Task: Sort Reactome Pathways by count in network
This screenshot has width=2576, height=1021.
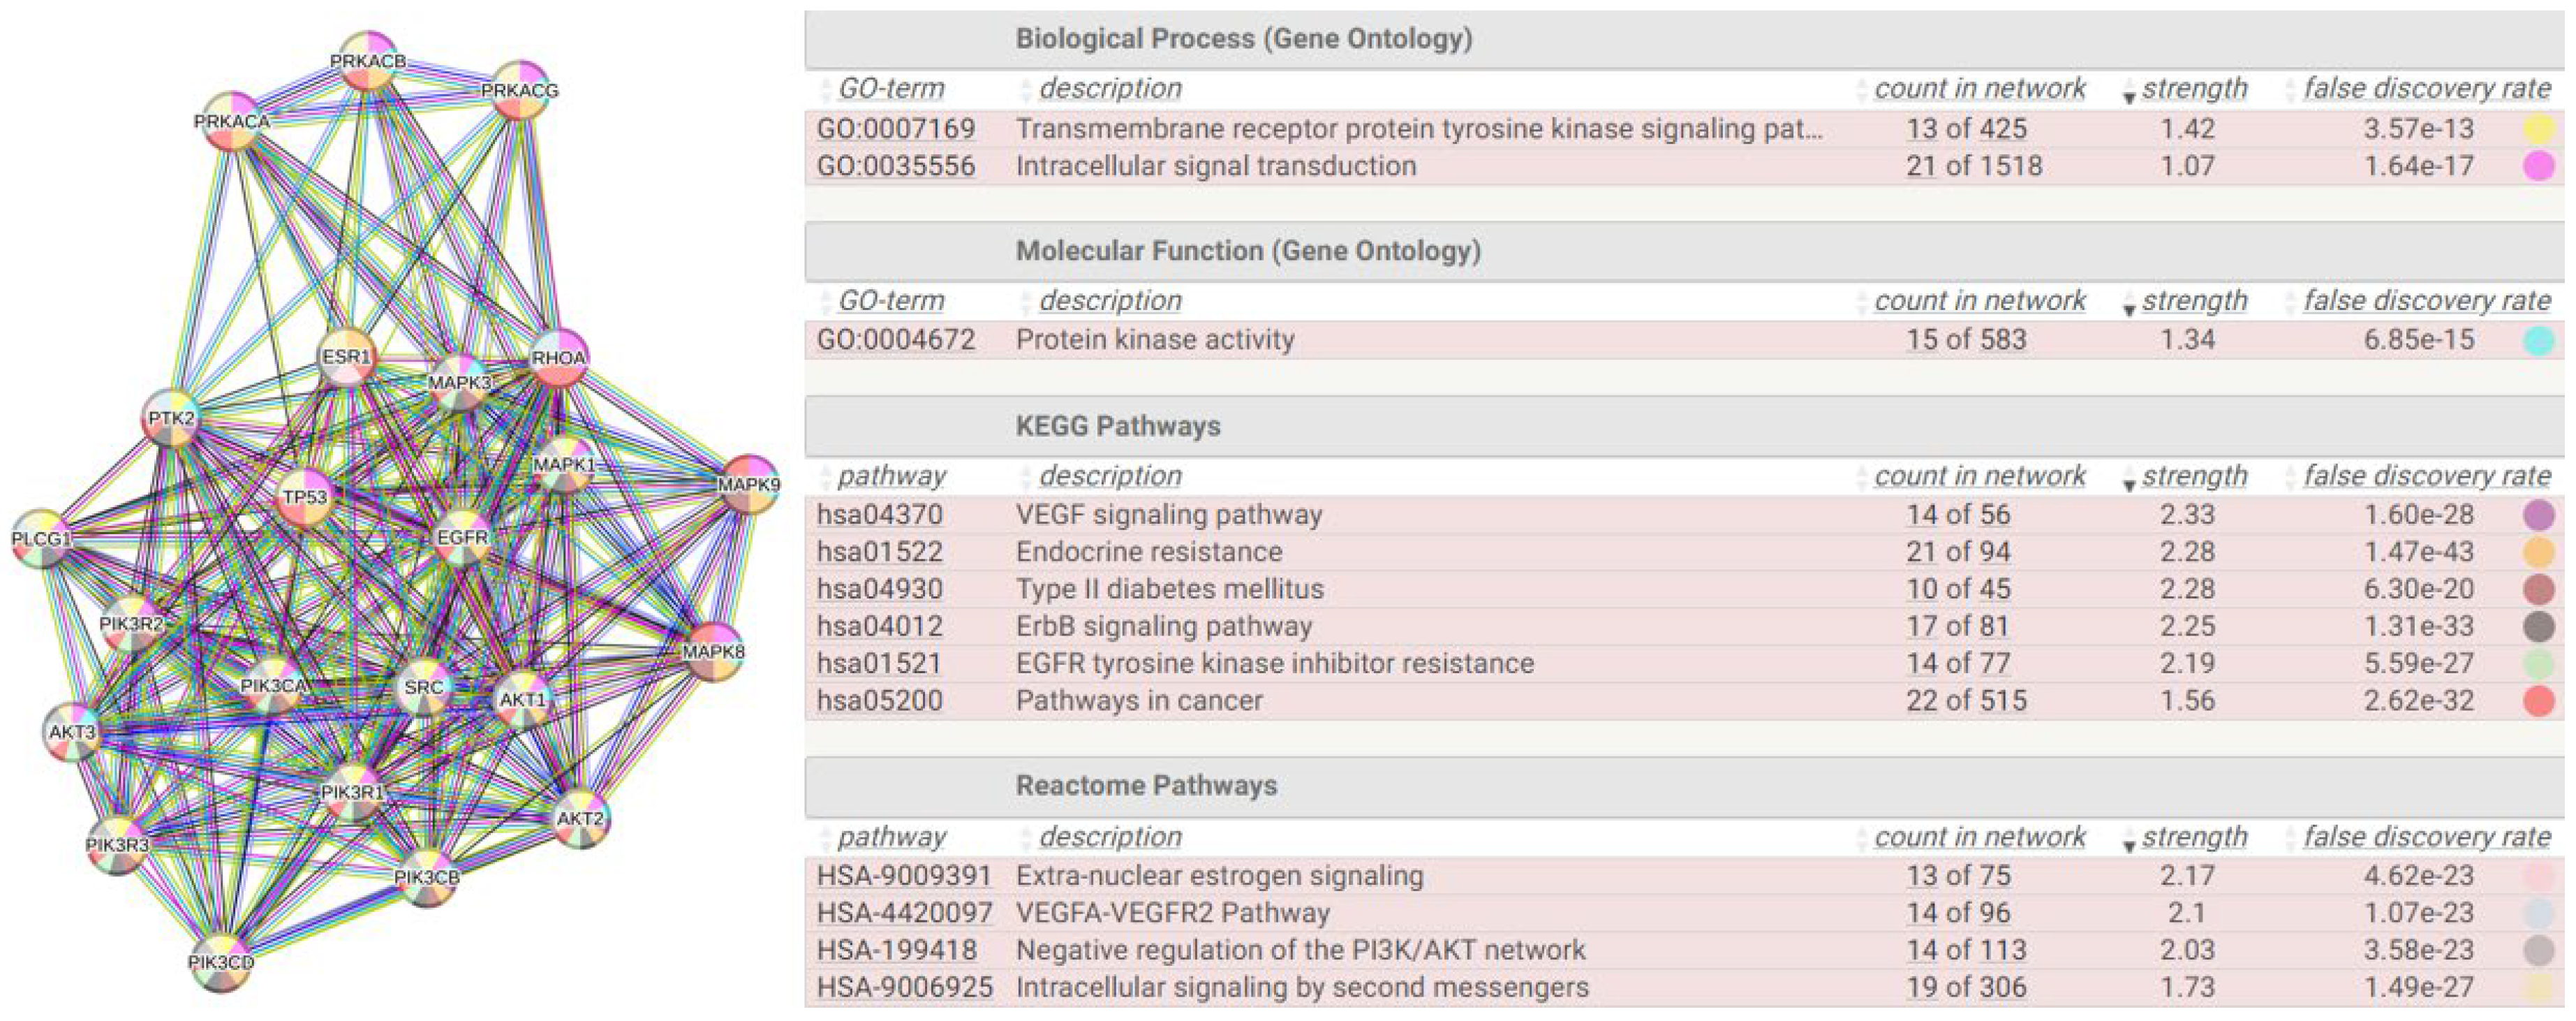Action: 1979,837
